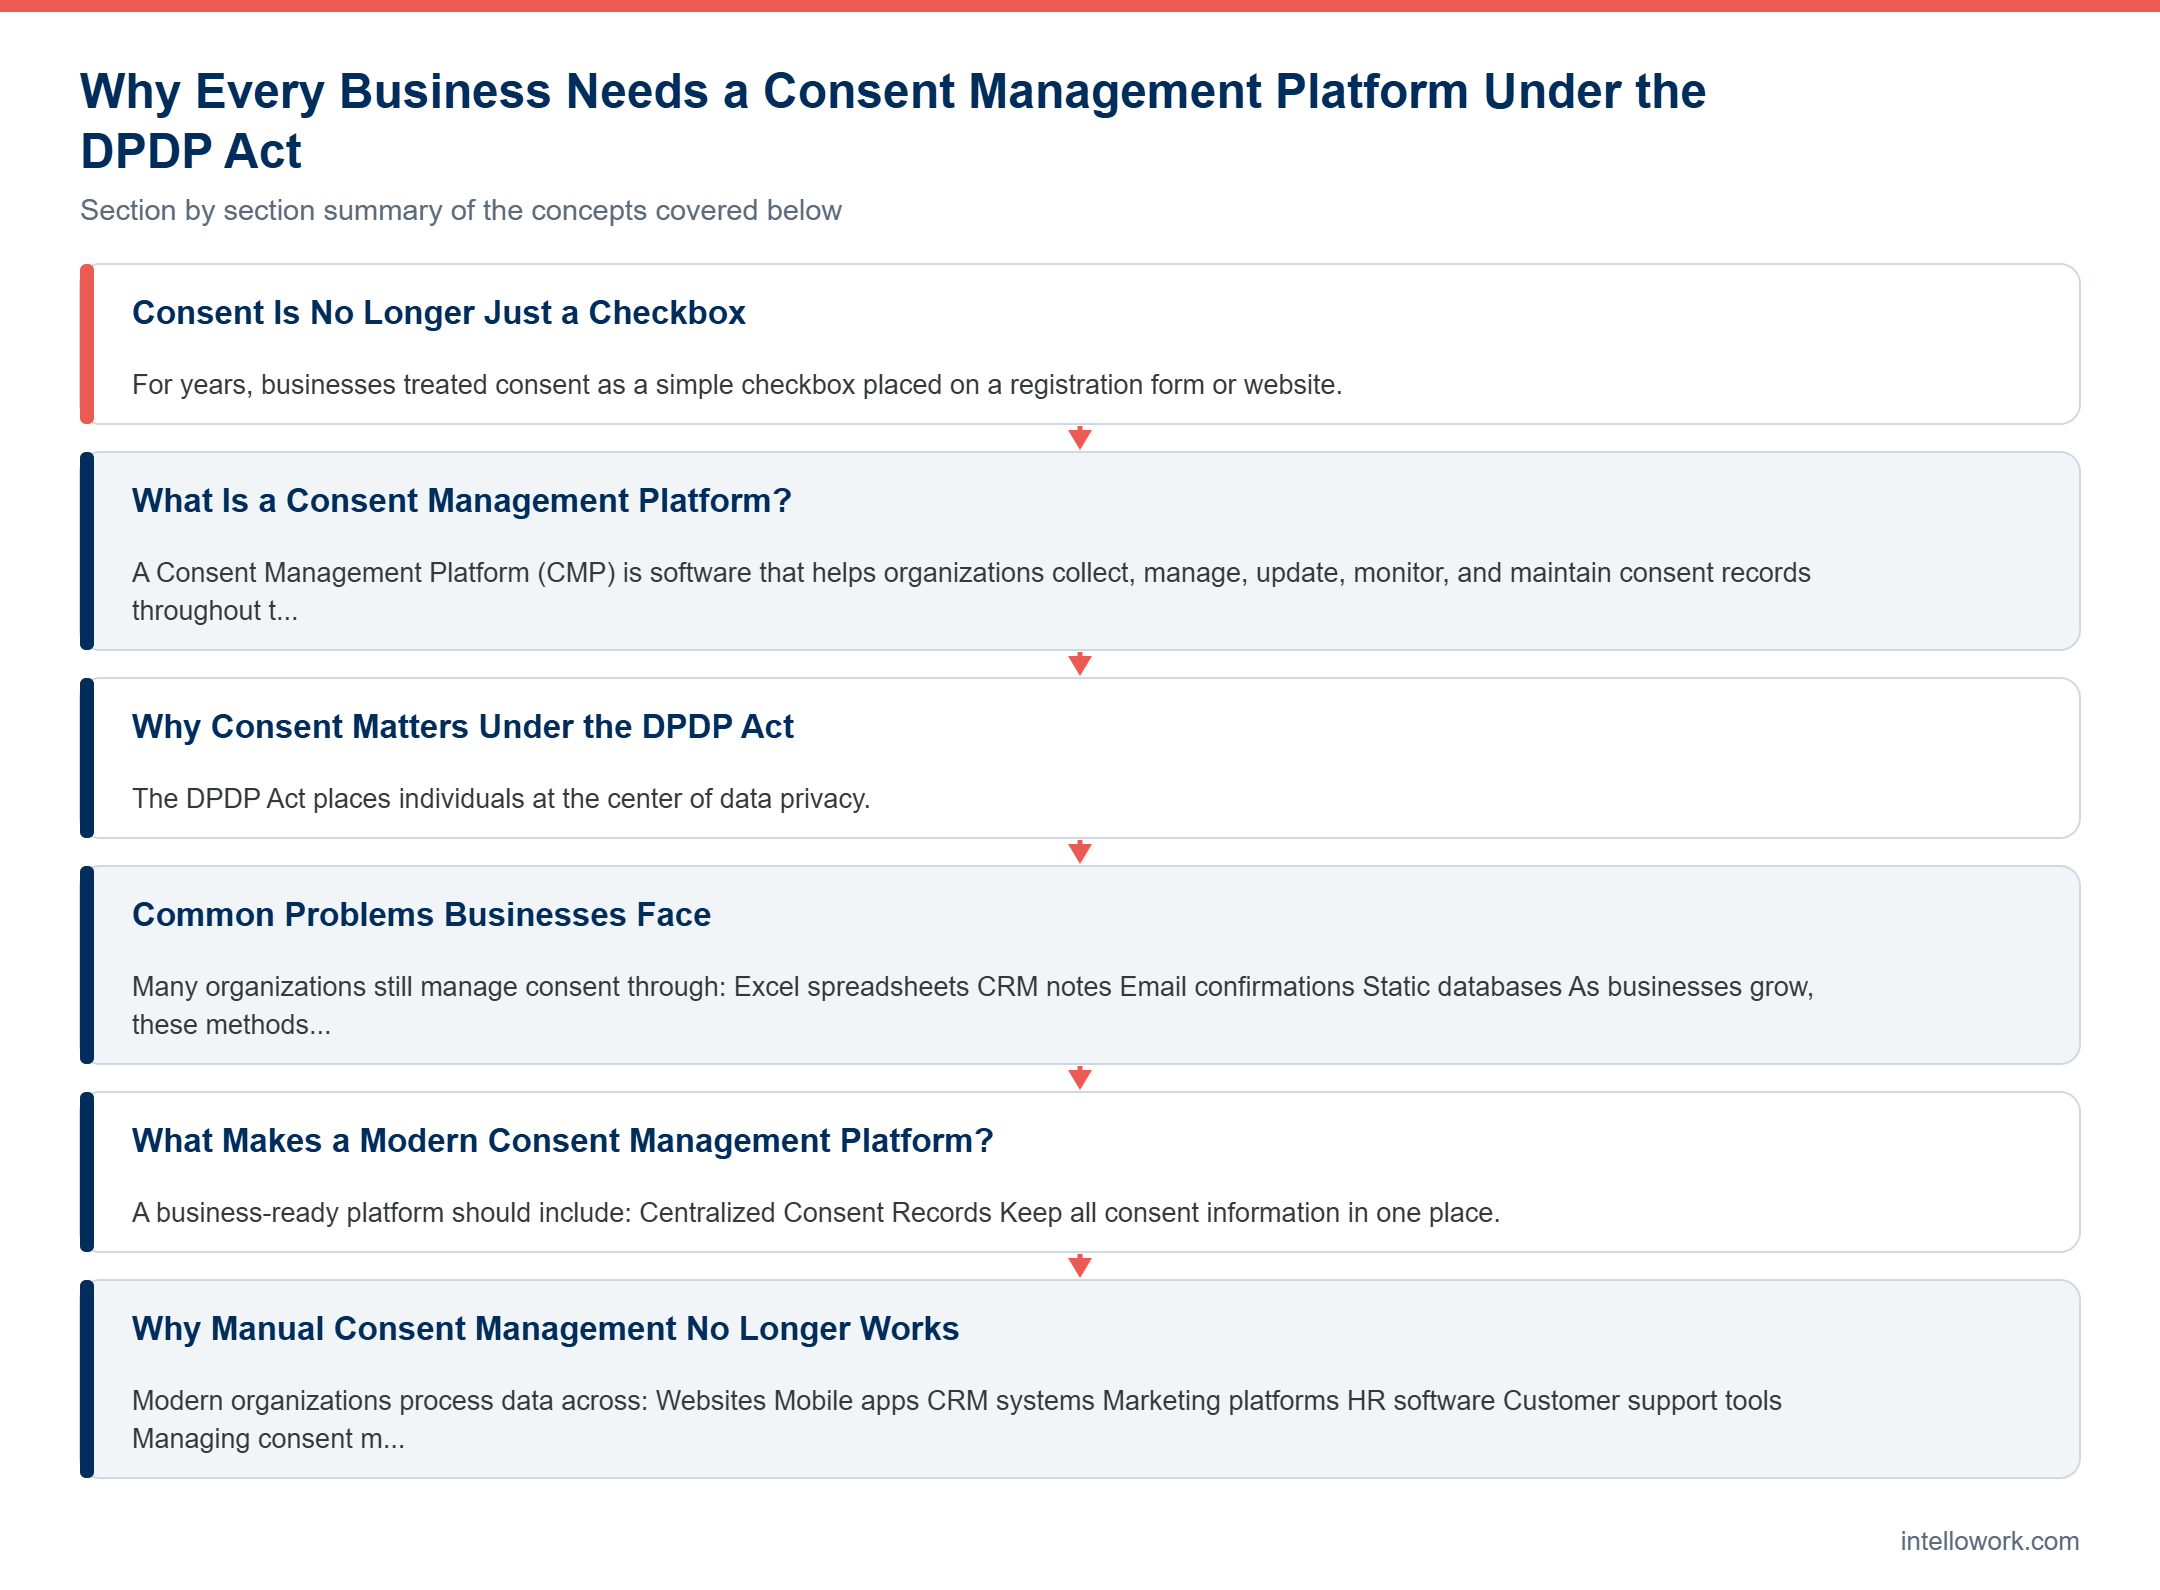Open the 'What Is a Consent Management Platform?' heading
Viewport: 2160px width, 1590px height.
(462, 501)
